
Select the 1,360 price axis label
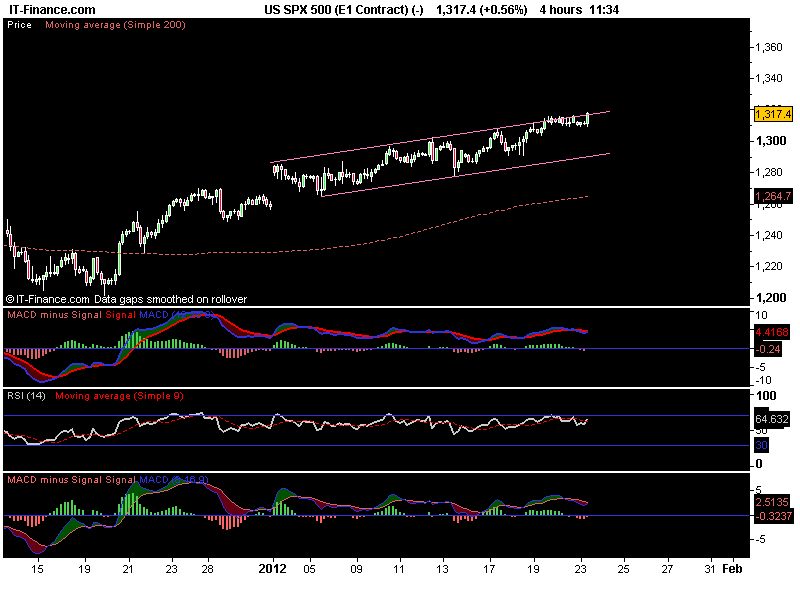768,47
